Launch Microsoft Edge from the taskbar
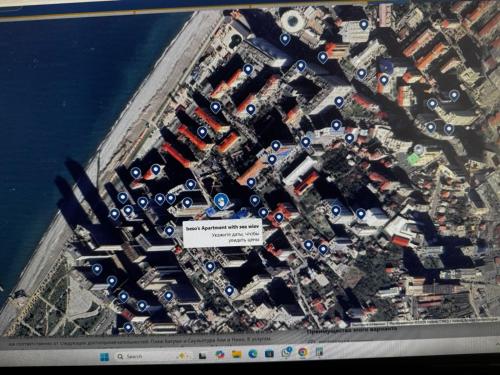Screen dimensions: 500x375 click(253, 354)
